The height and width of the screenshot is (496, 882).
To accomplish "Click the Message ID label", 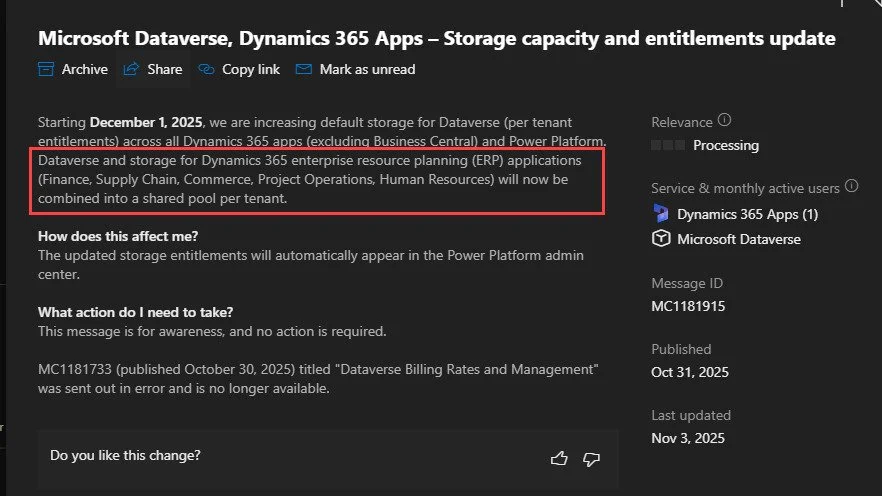I will [687, 283].
